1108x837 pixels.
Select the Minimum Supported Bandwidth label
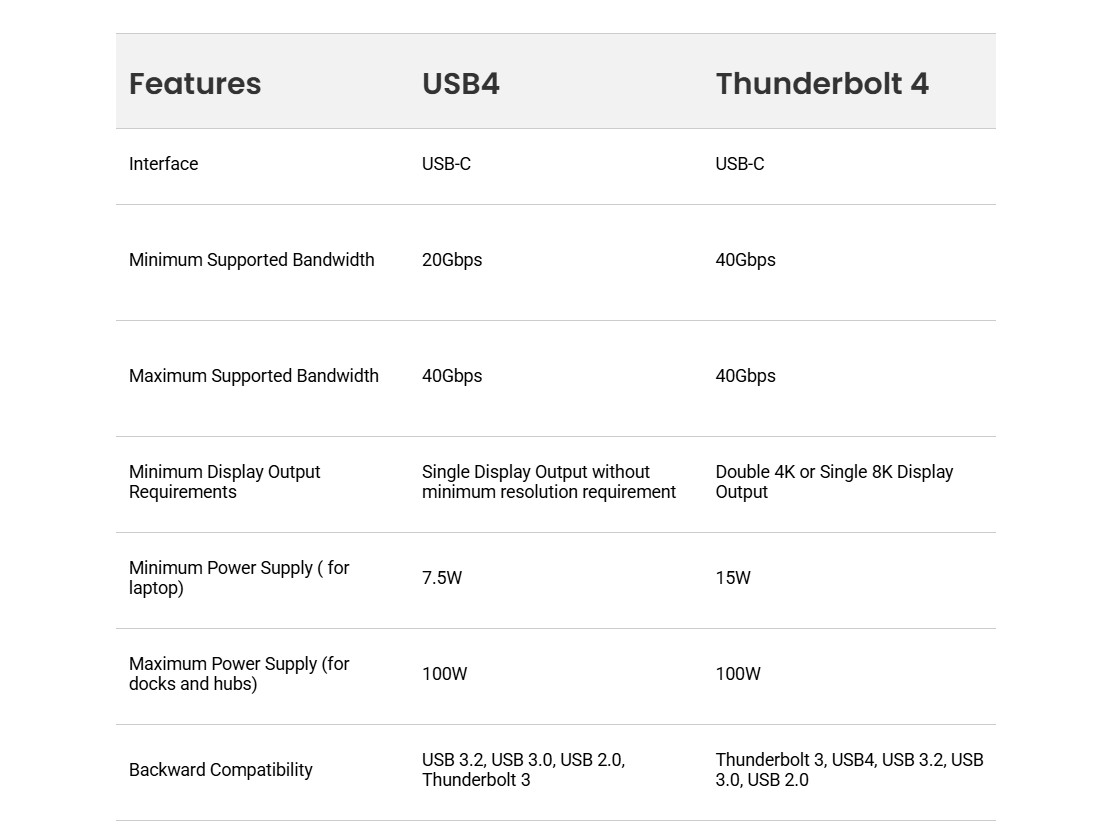coord(252,260)
